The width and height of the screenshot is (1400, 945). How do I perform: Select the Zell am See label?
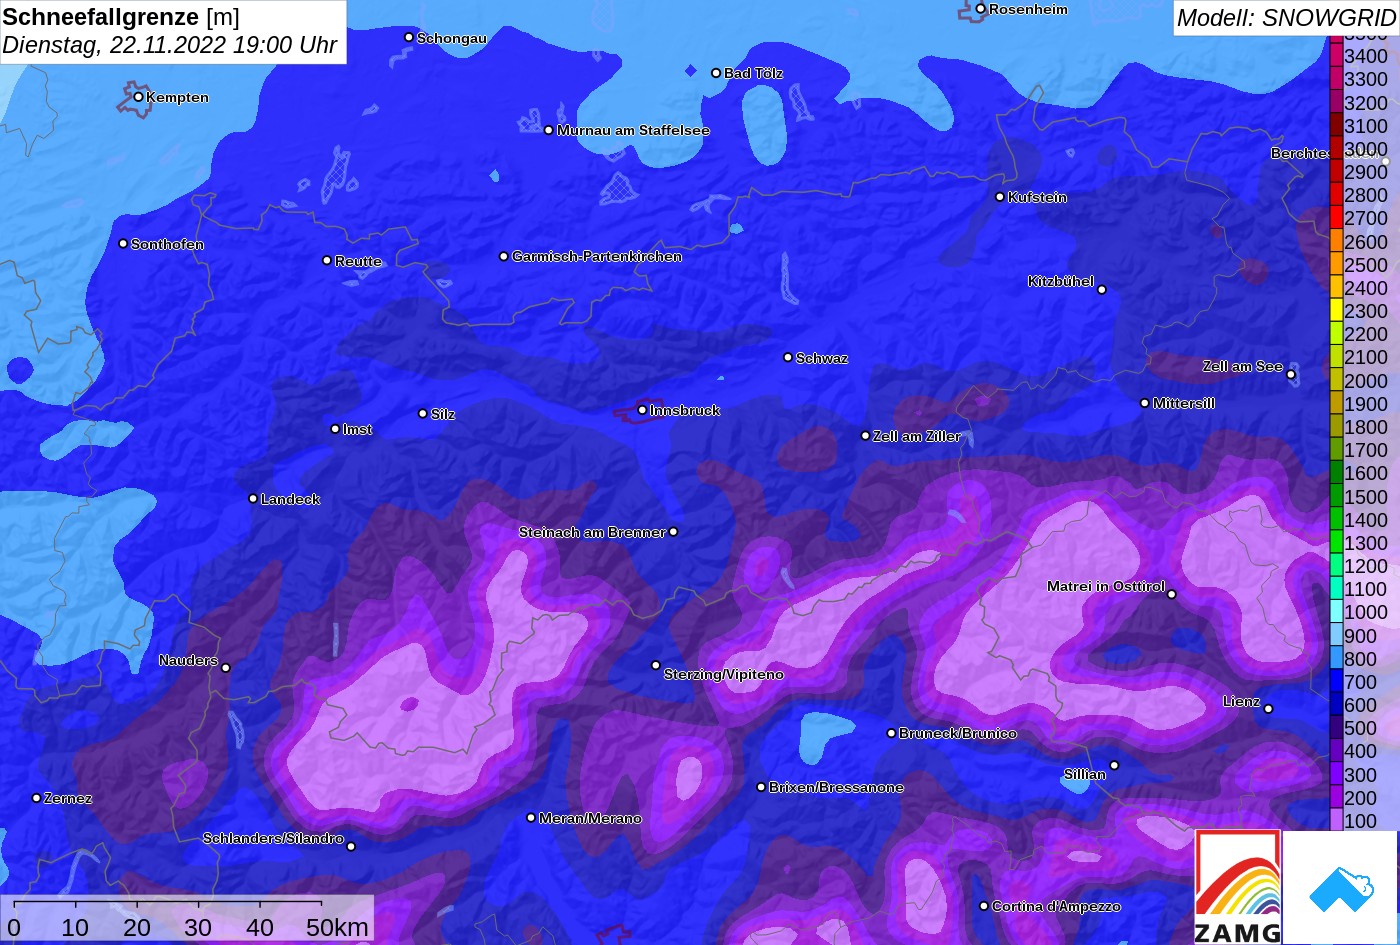[x=1242, y=366]
